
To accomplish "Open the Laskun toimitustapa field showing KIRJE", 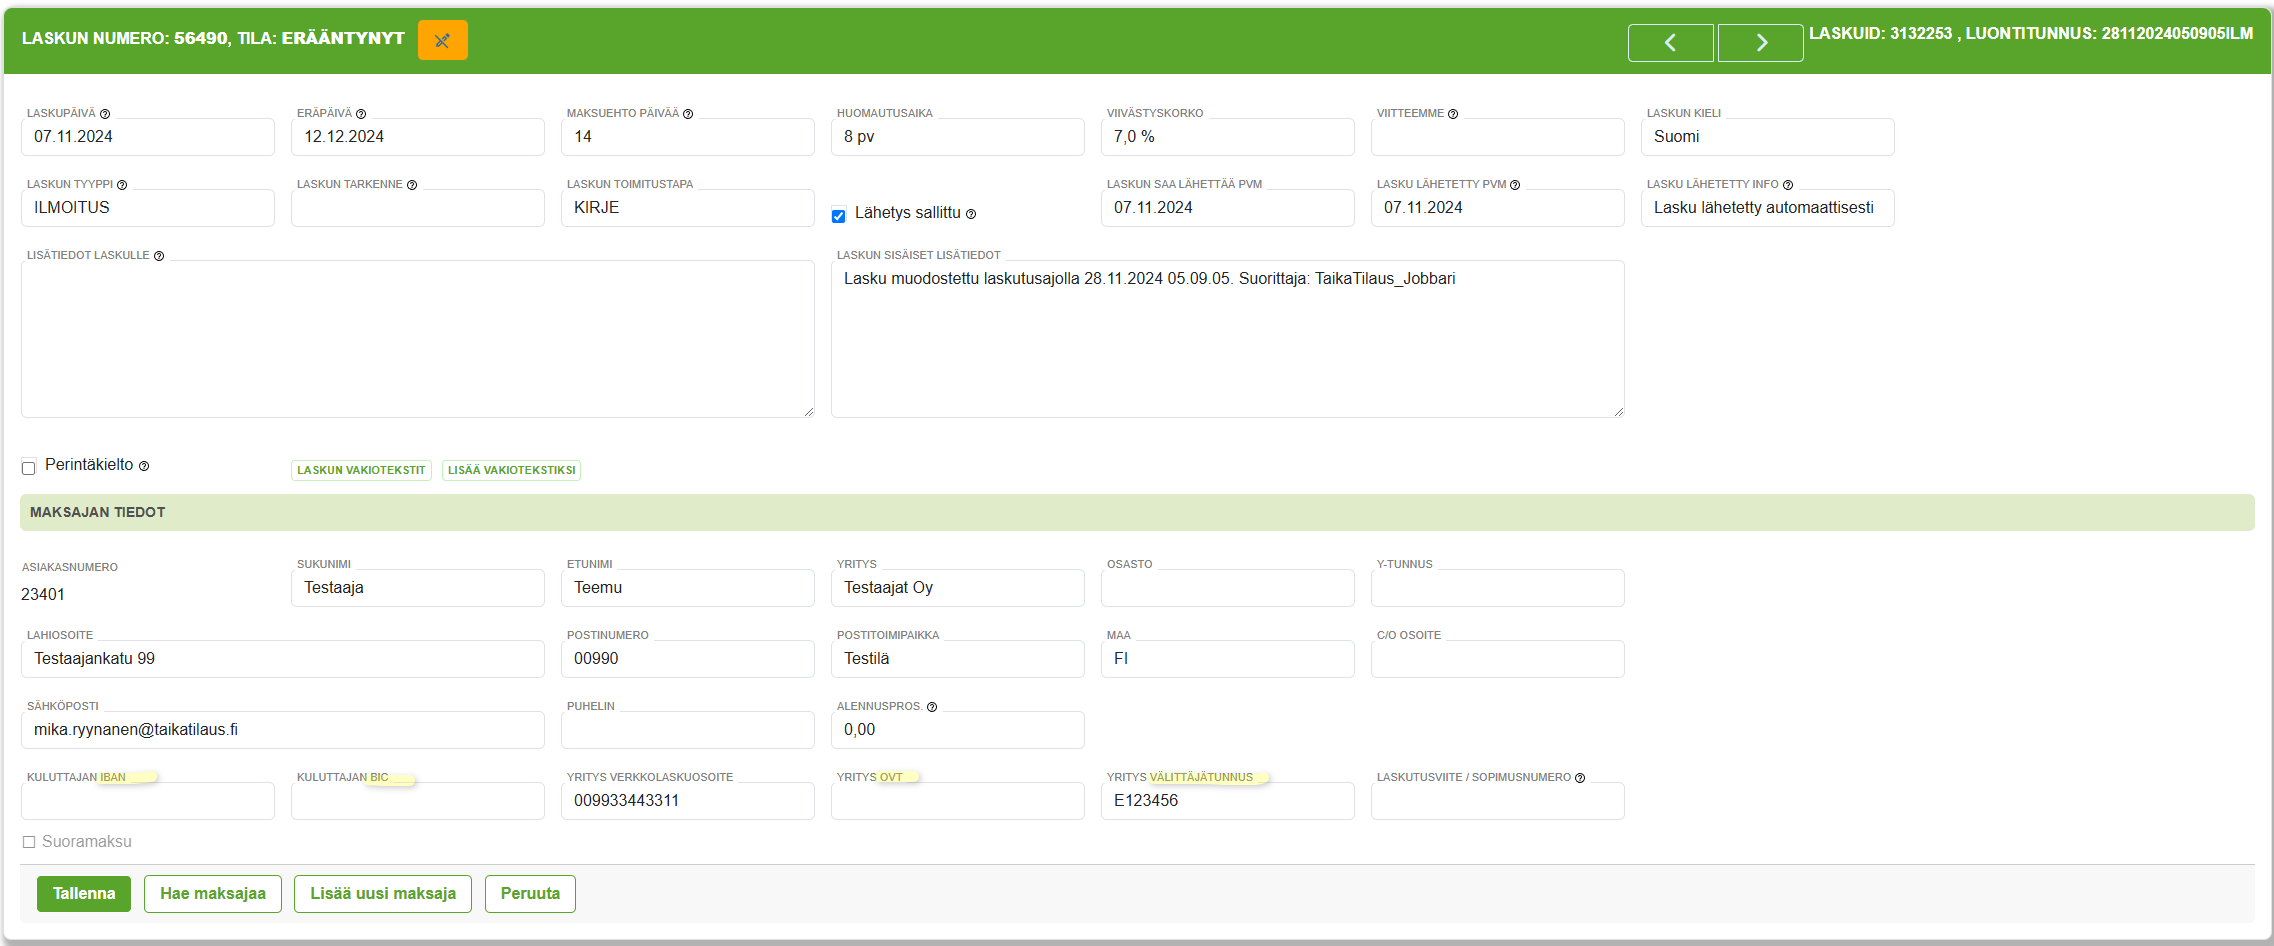I will point(688,208).
